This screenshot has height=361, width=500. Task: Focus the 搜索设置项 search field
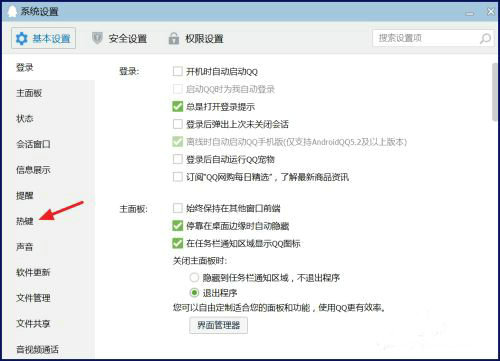point(433,38)
